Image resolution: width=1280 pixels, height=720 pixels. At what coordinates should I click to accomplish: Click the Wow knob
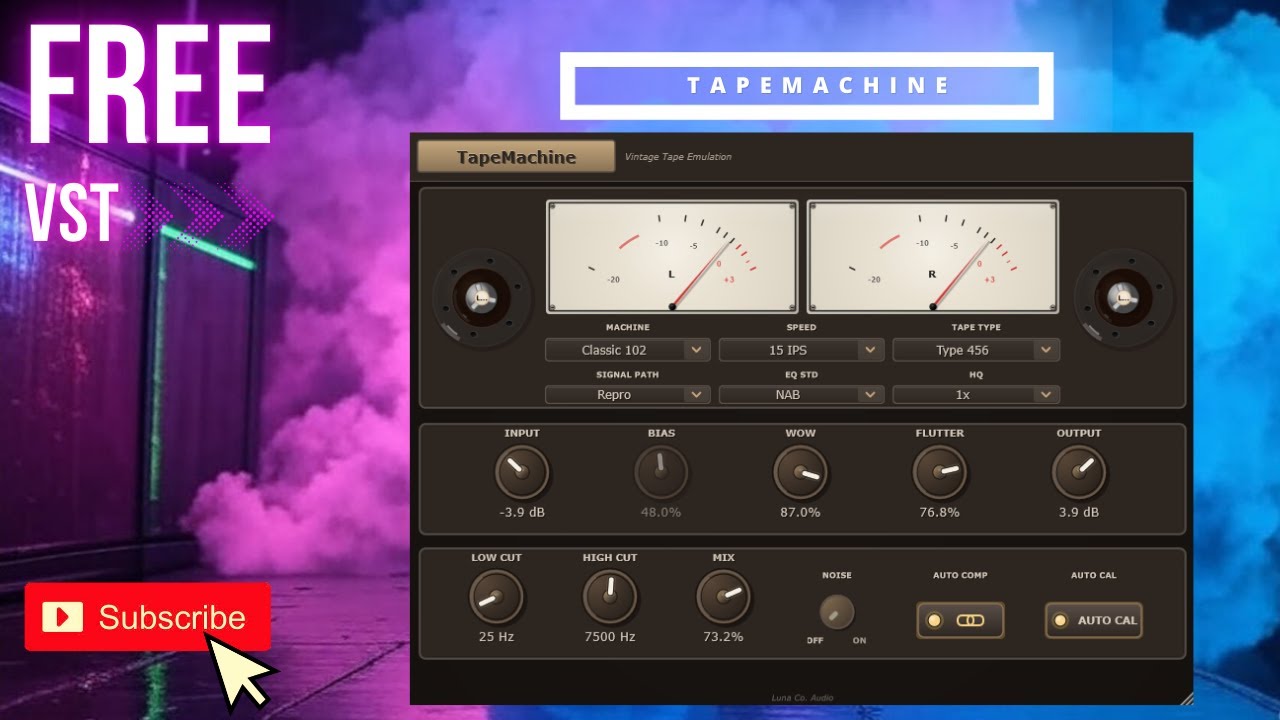tap(800, 472)
